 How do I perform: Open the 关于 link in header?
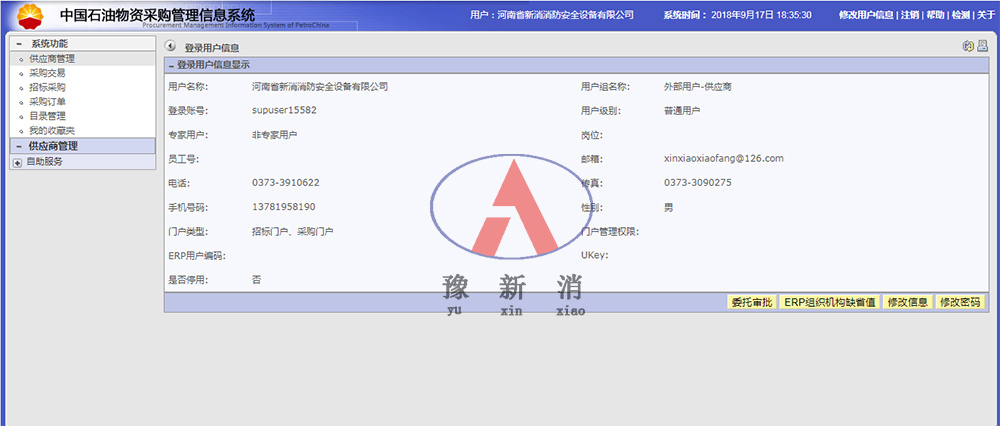986,15
